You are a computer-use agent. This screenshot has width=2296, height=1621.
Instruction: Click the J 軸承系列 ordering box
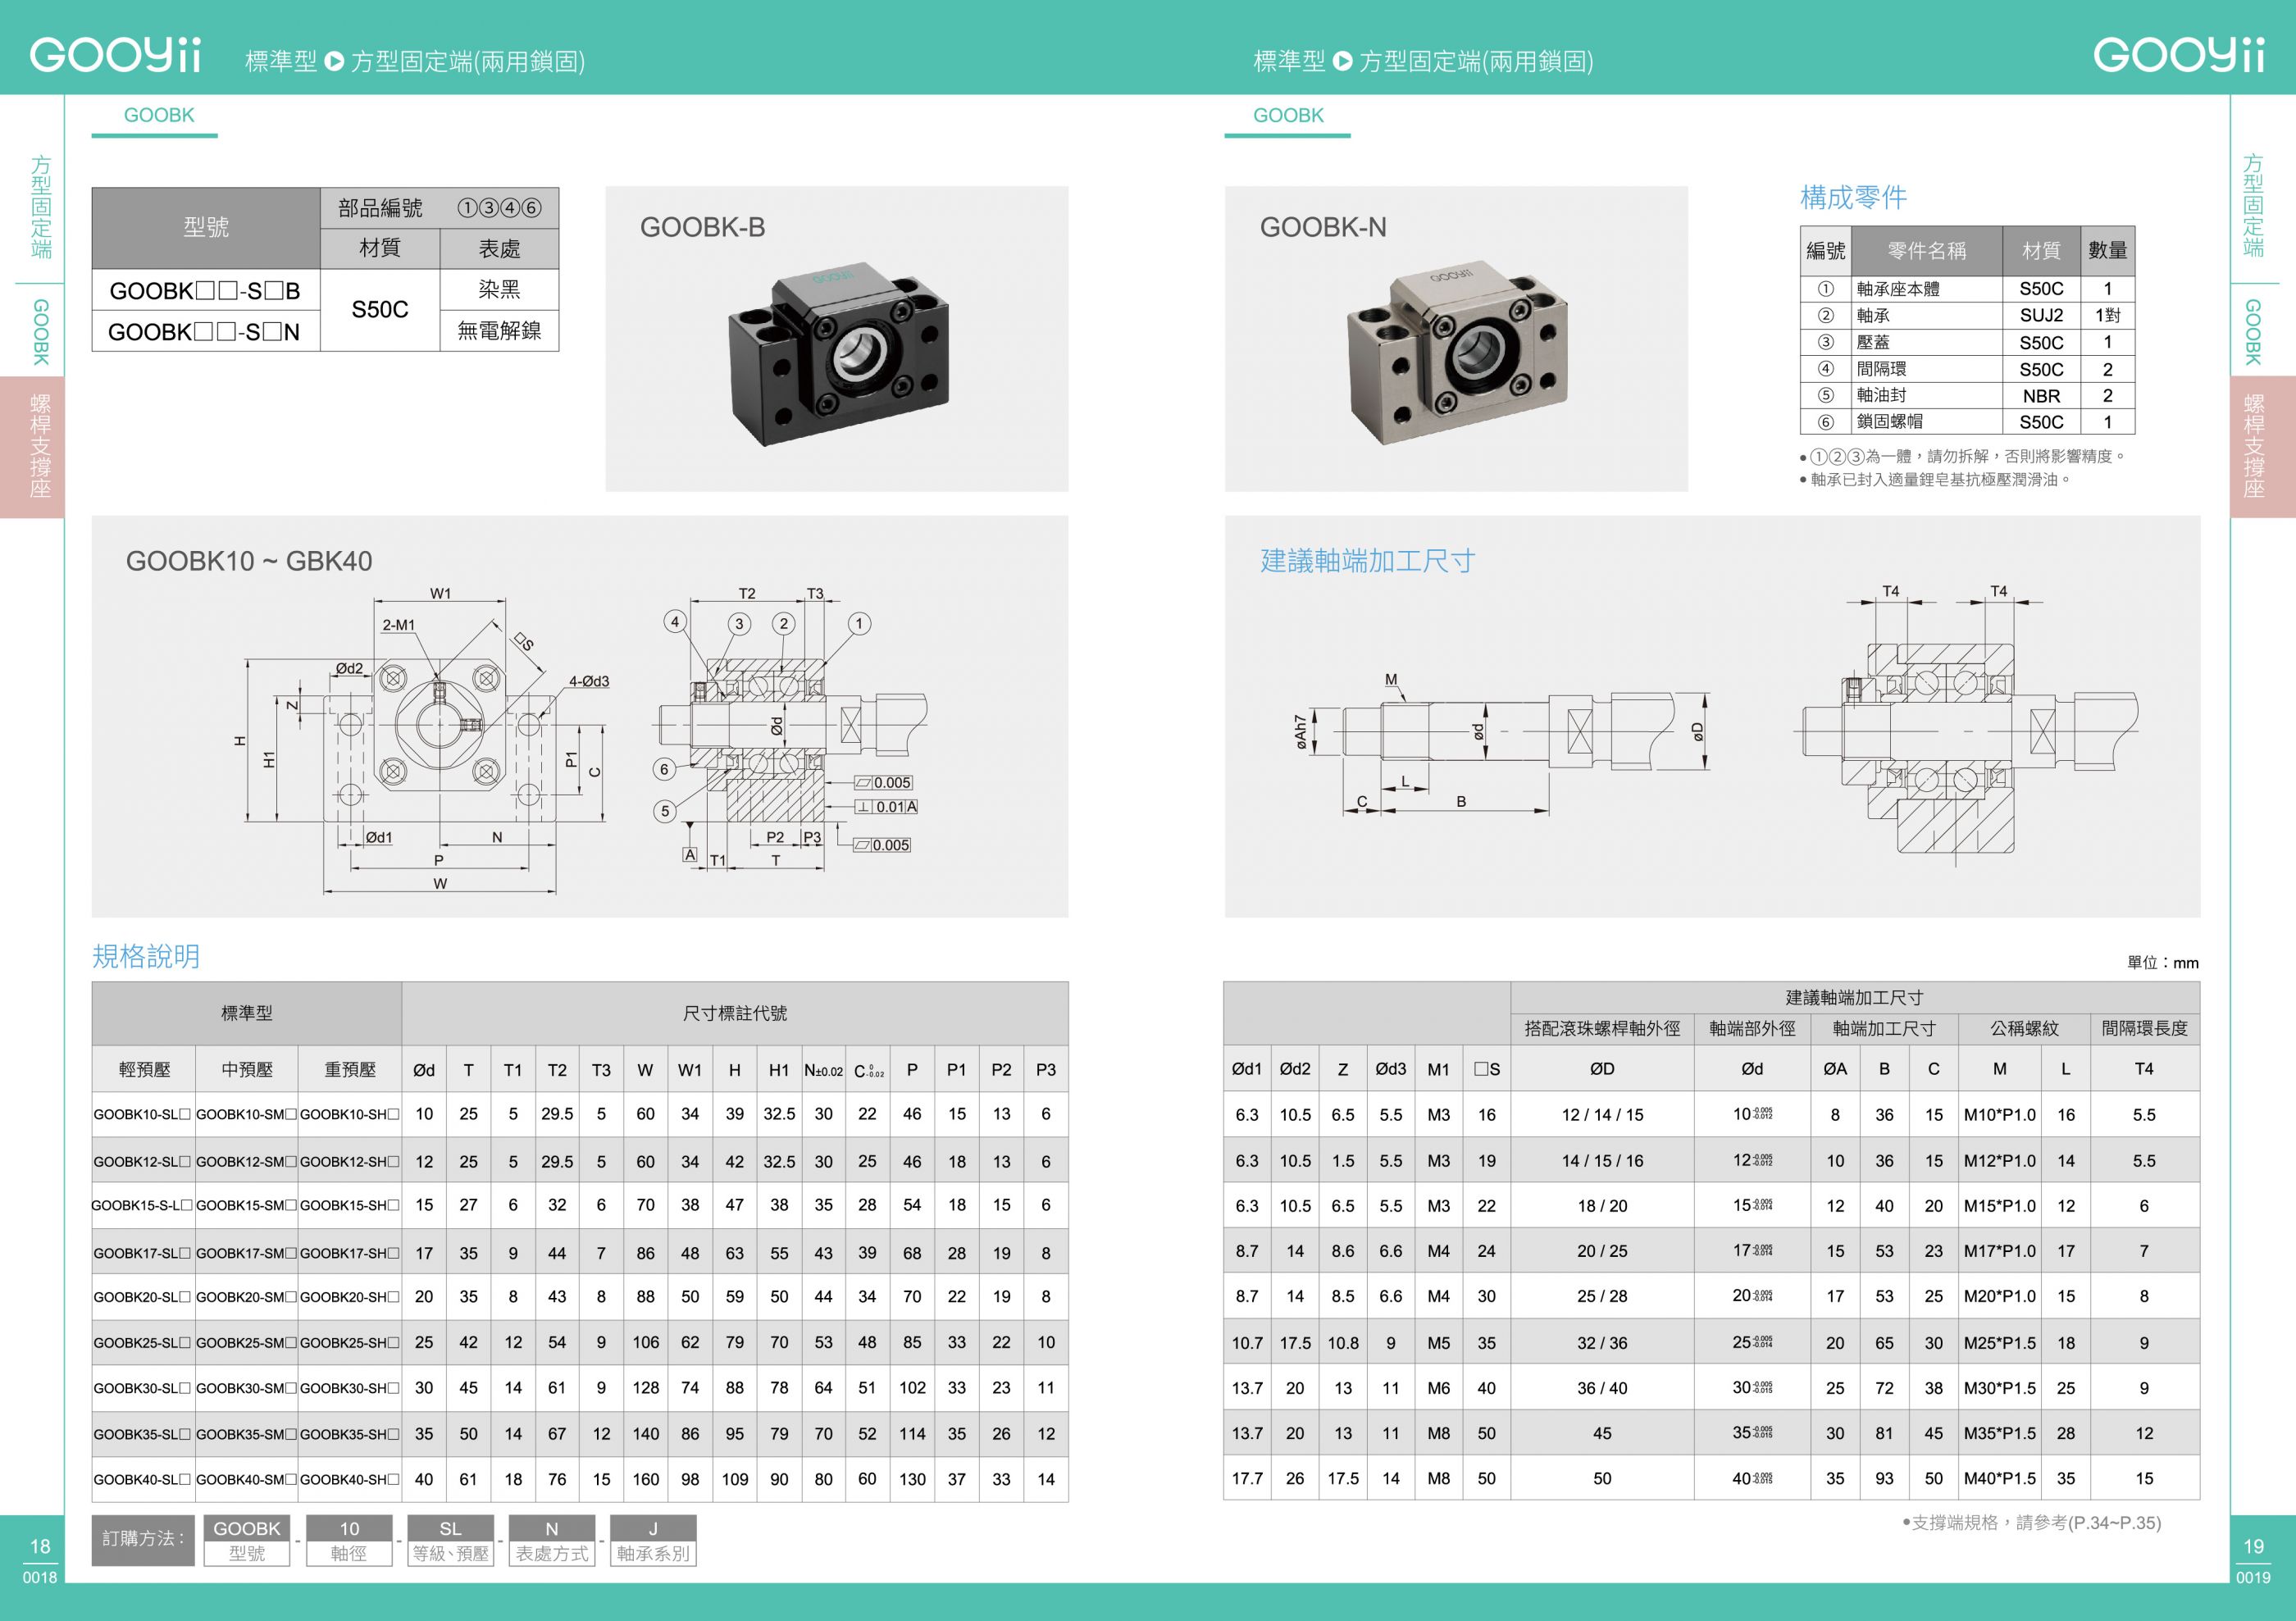click(653, 1540)
